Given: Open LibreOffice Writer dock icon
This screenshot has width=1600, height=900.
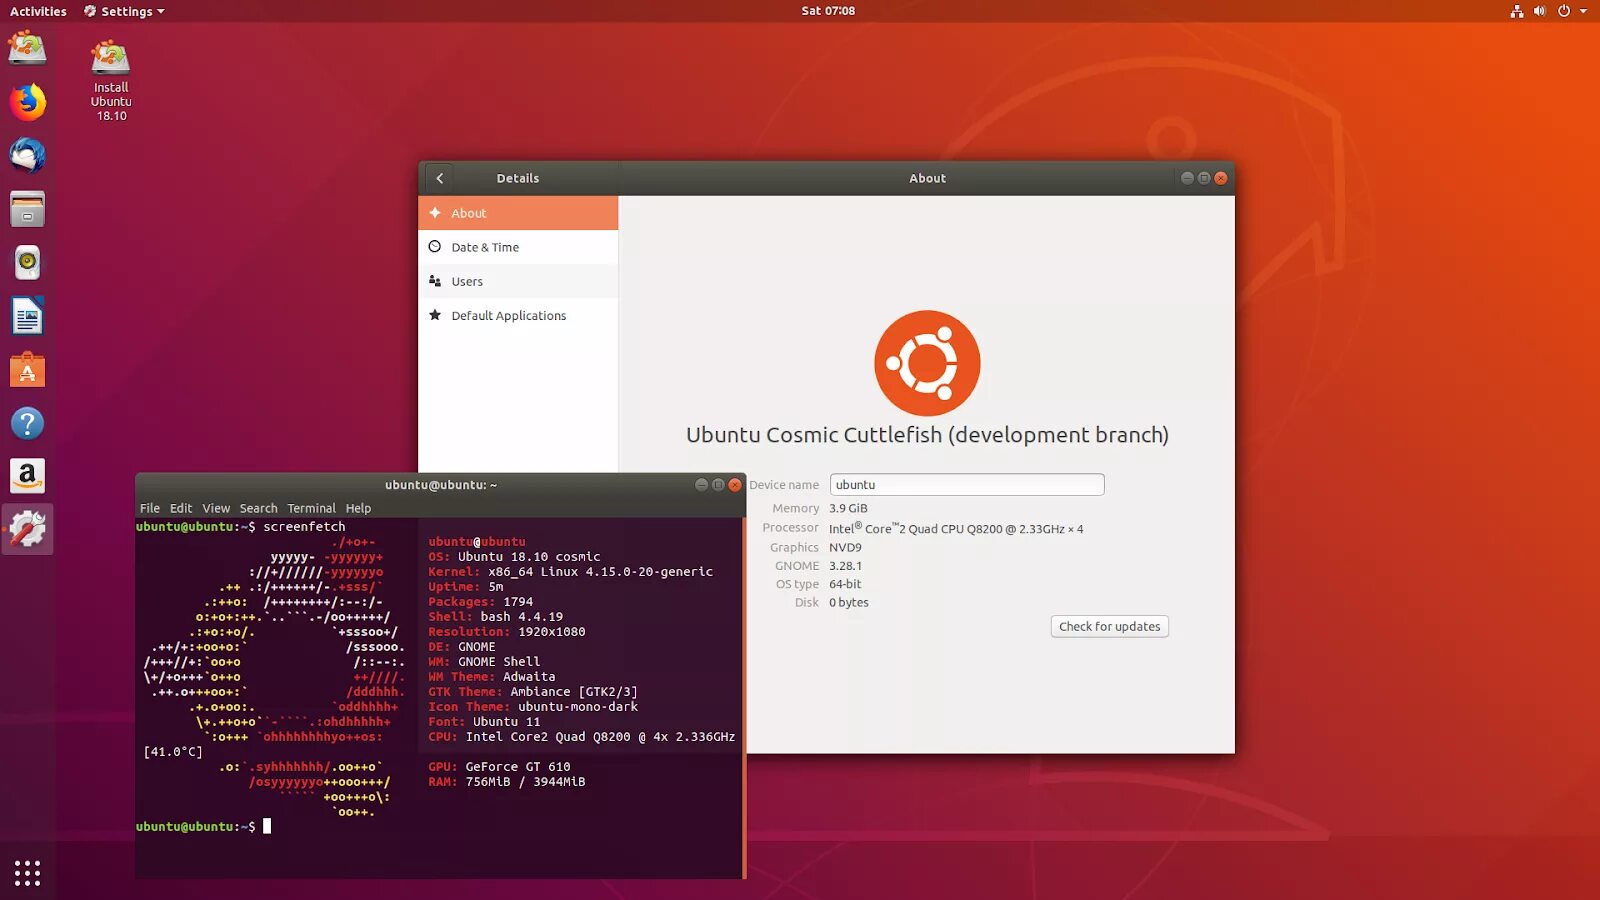Looking at the screenshot, I should 27,317.
